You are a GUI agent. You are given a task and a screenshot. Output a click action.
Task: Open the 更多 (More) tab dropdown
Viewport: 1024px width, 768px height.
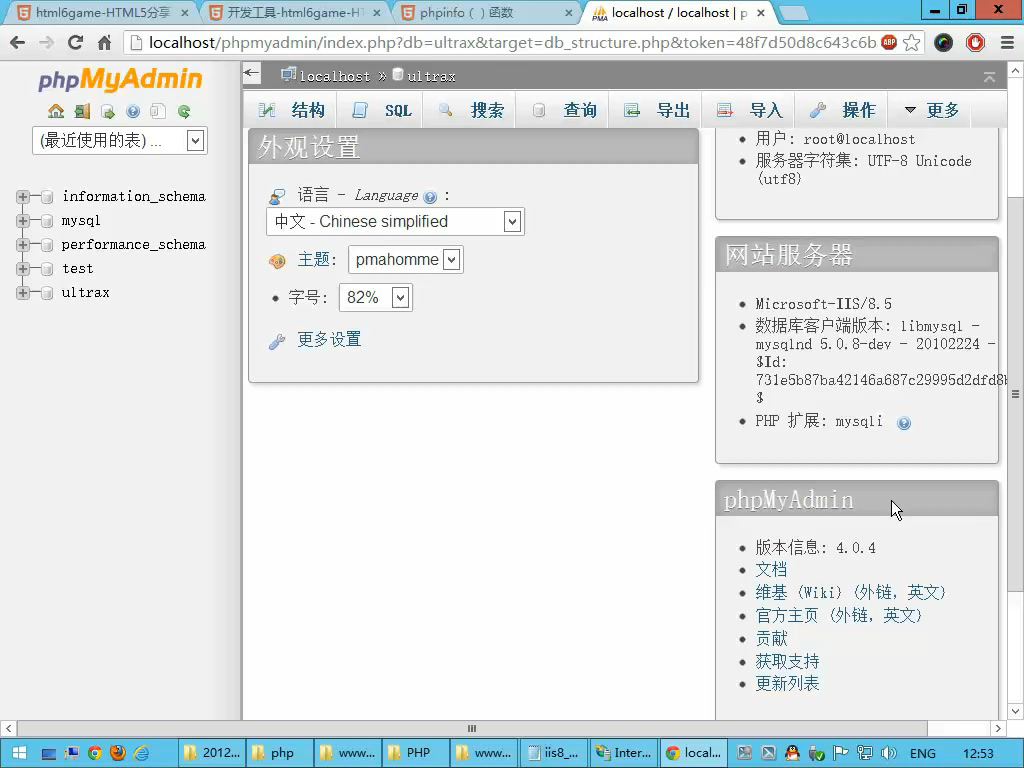tap(931, 110)
